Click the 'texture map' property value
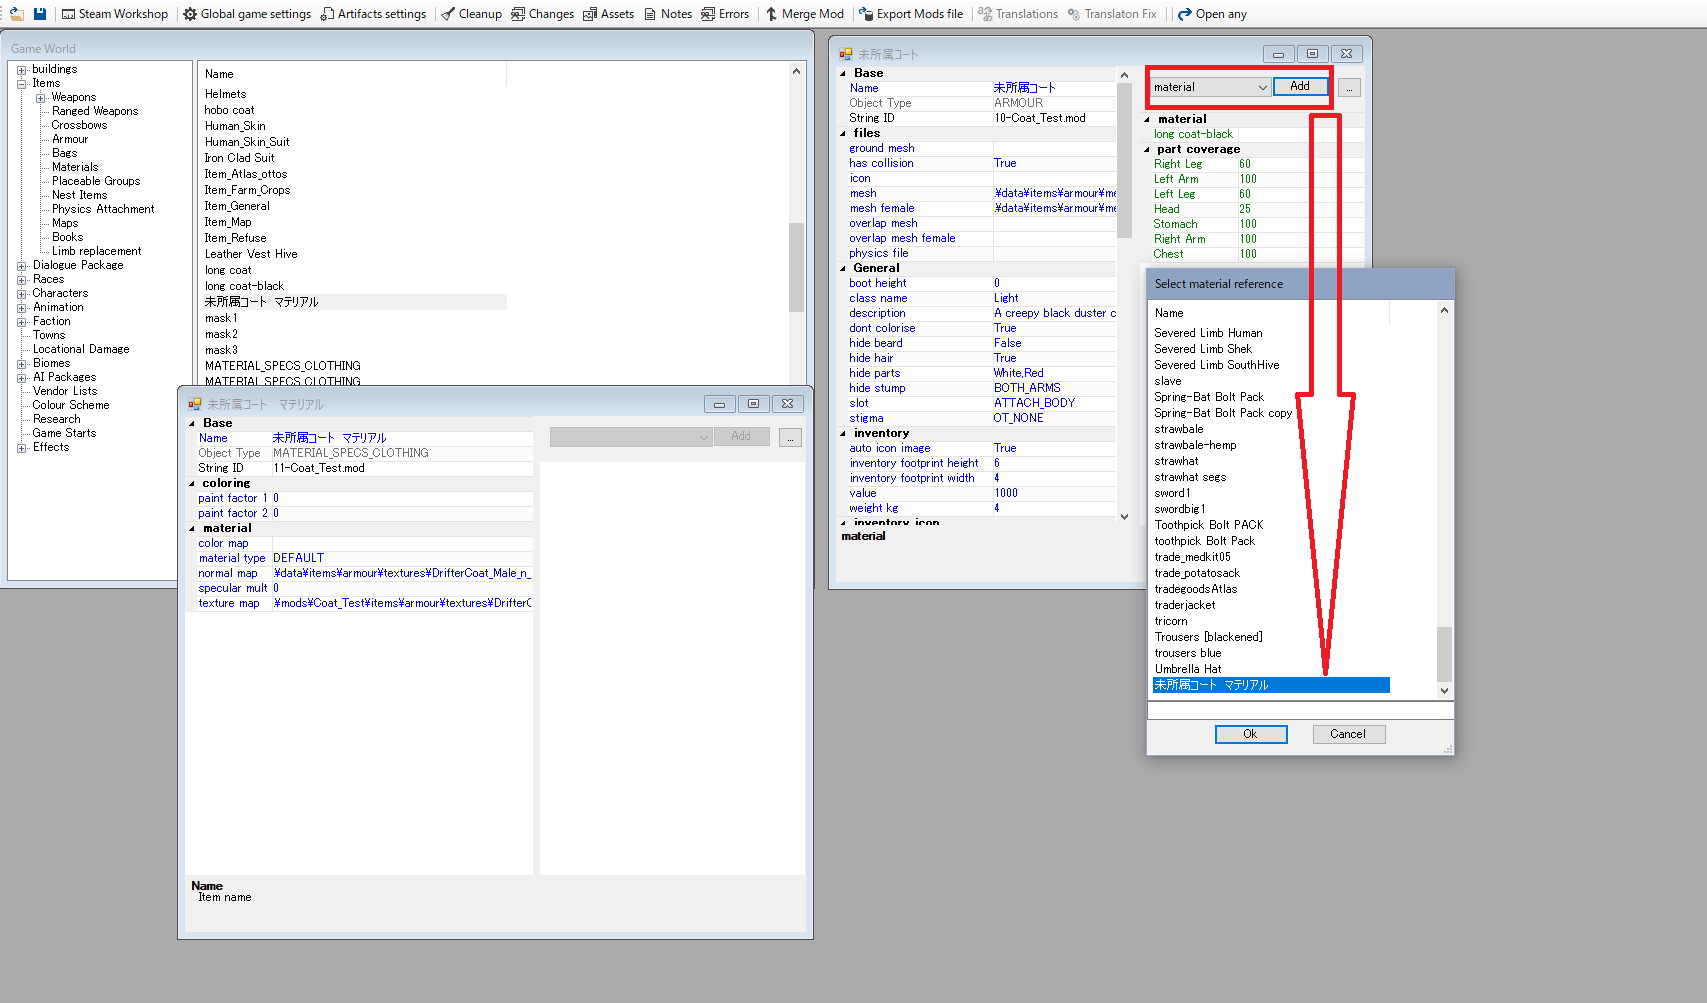 pos(402,603)
